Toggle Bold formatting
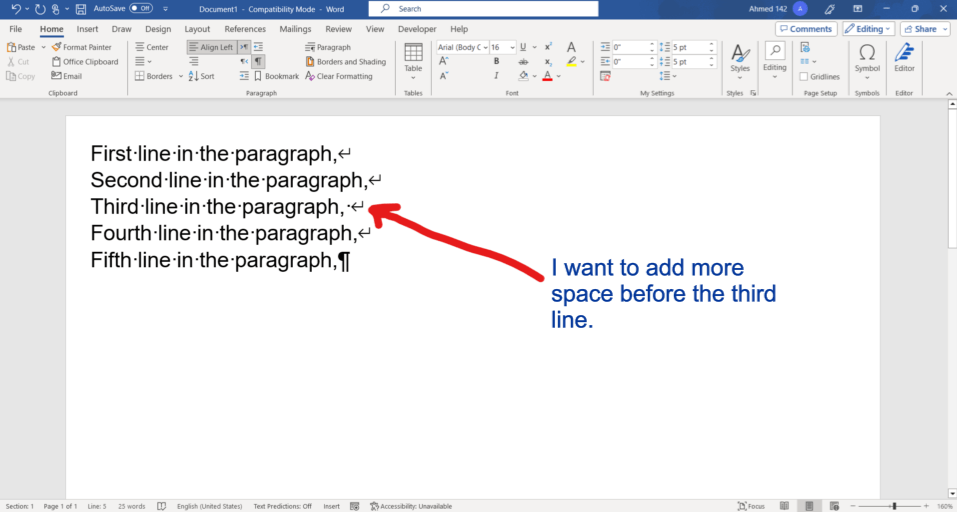957x512 pixels. click(x=496, y=62)
